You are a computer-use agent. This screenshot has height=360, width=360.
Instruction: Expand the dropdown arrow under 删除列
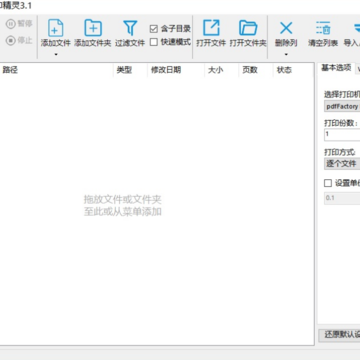pyautogui.click(x=286, y=54)
